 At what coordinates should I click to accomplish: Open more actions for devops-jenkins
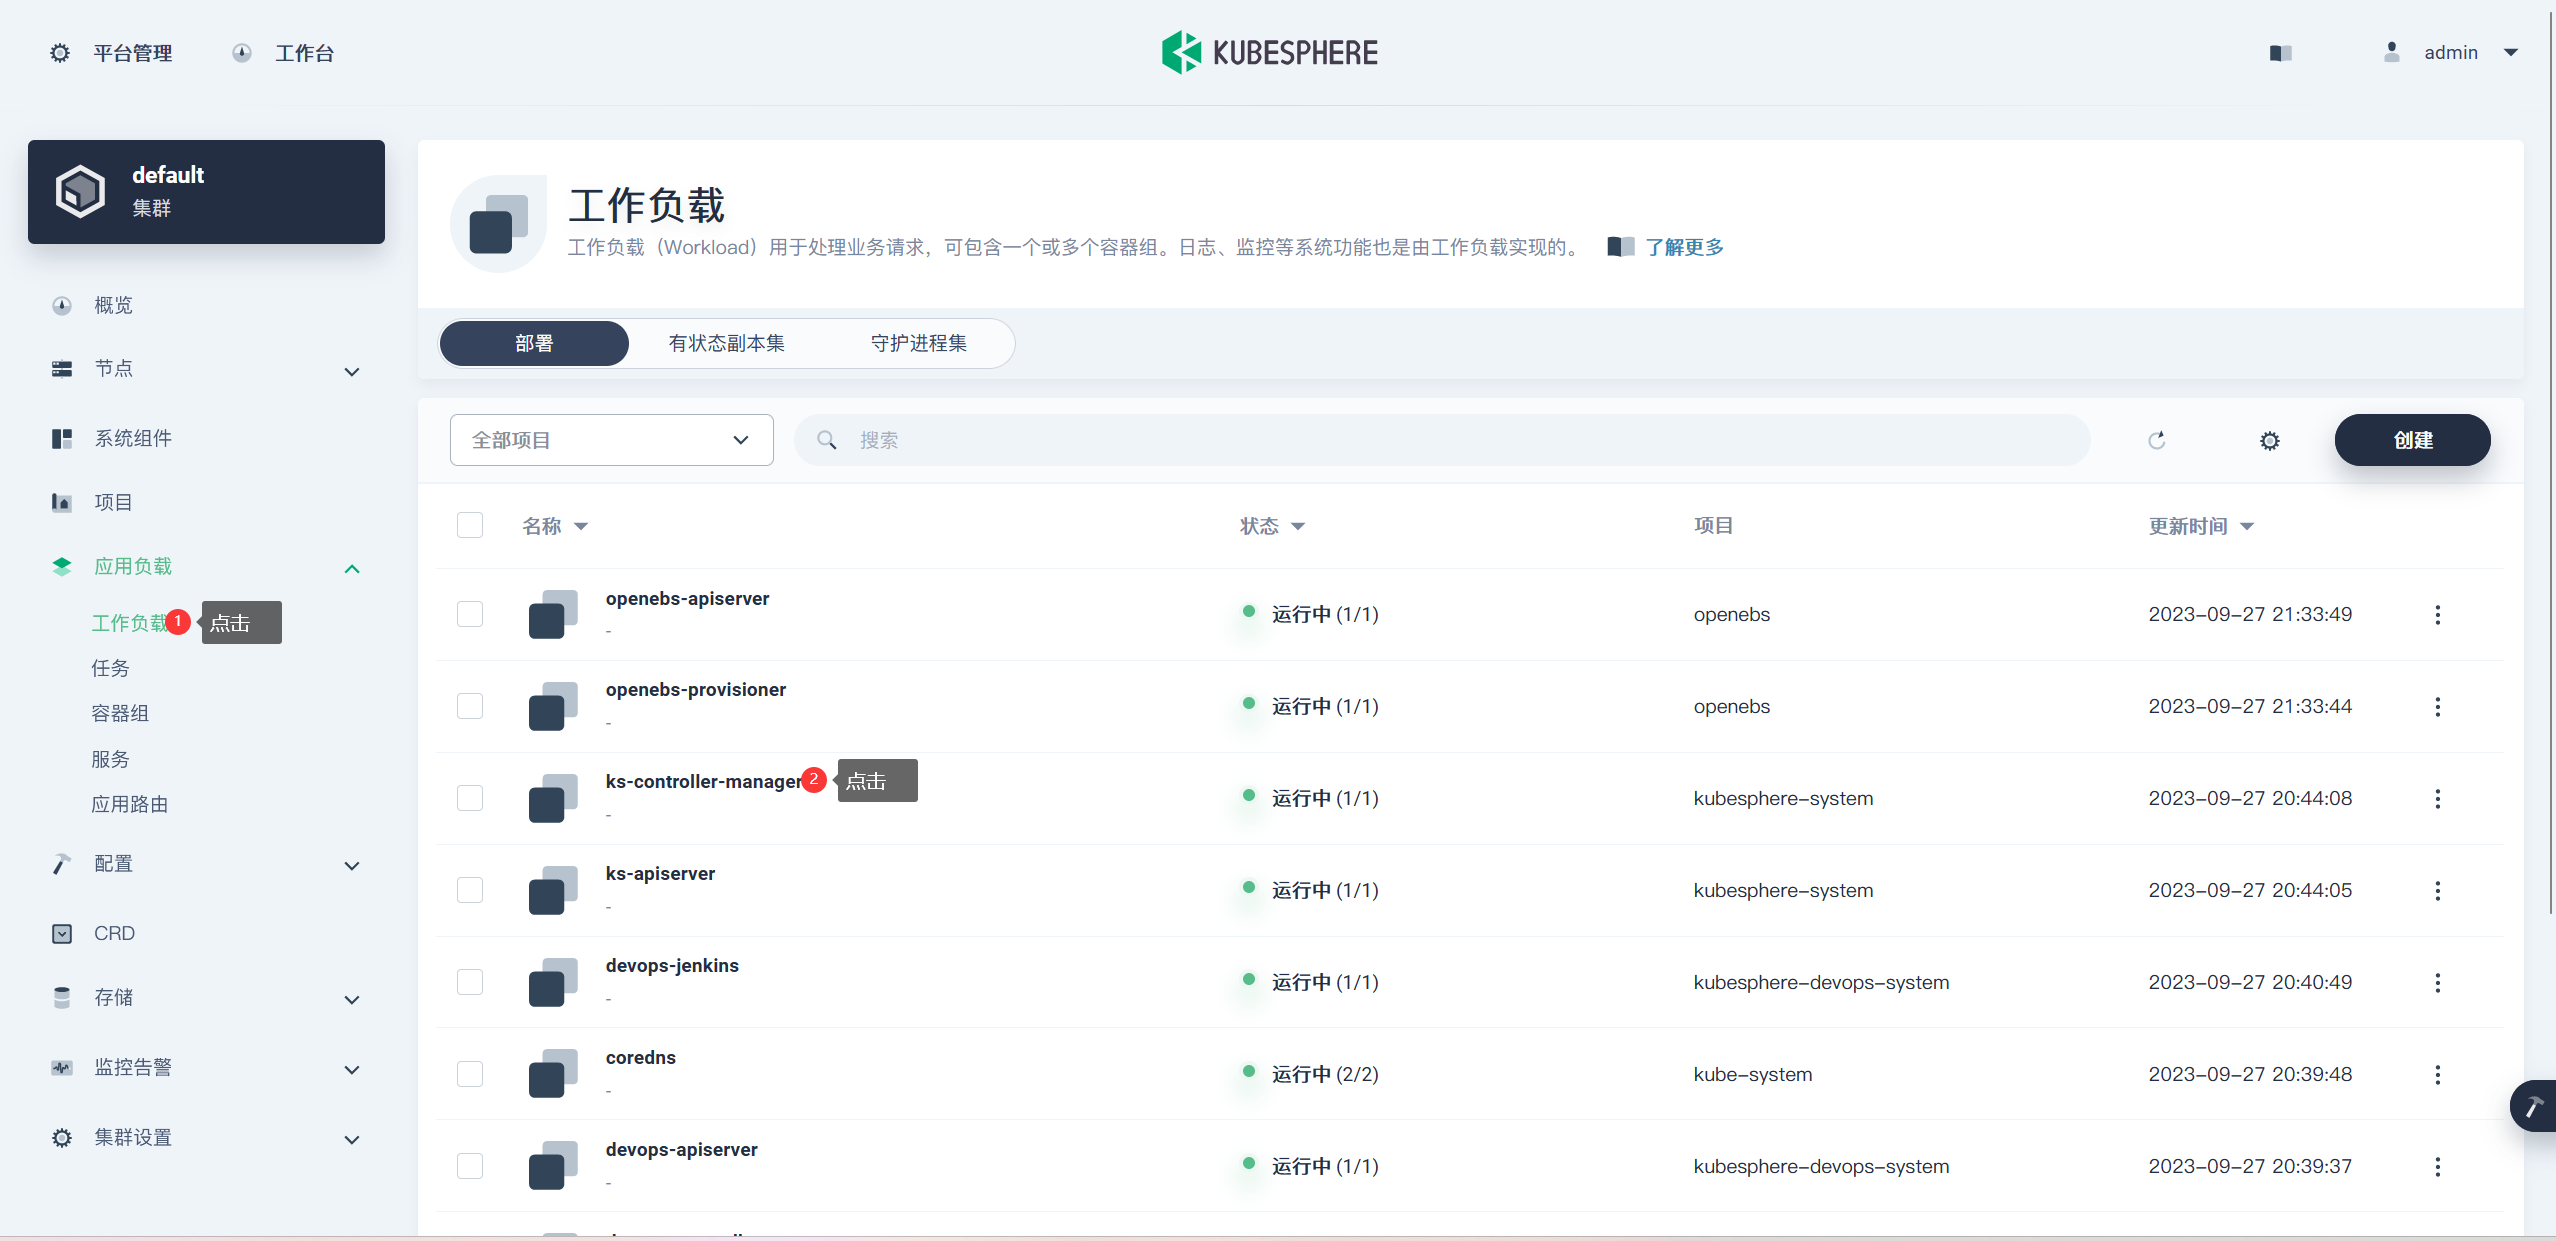(2437, 982)
